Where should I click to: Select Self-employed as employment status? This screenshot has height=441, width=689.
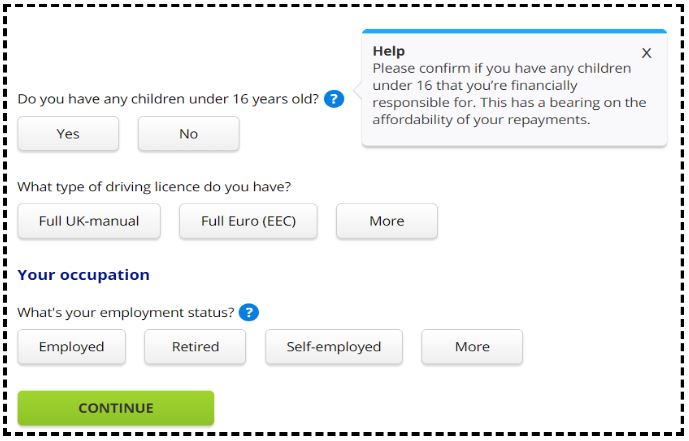point(334,347)
